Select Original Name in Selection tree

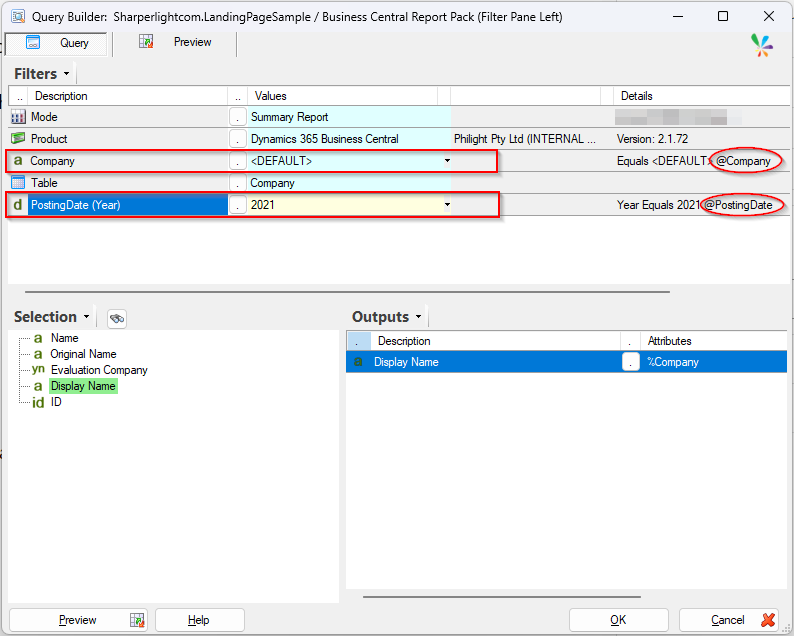83,354
